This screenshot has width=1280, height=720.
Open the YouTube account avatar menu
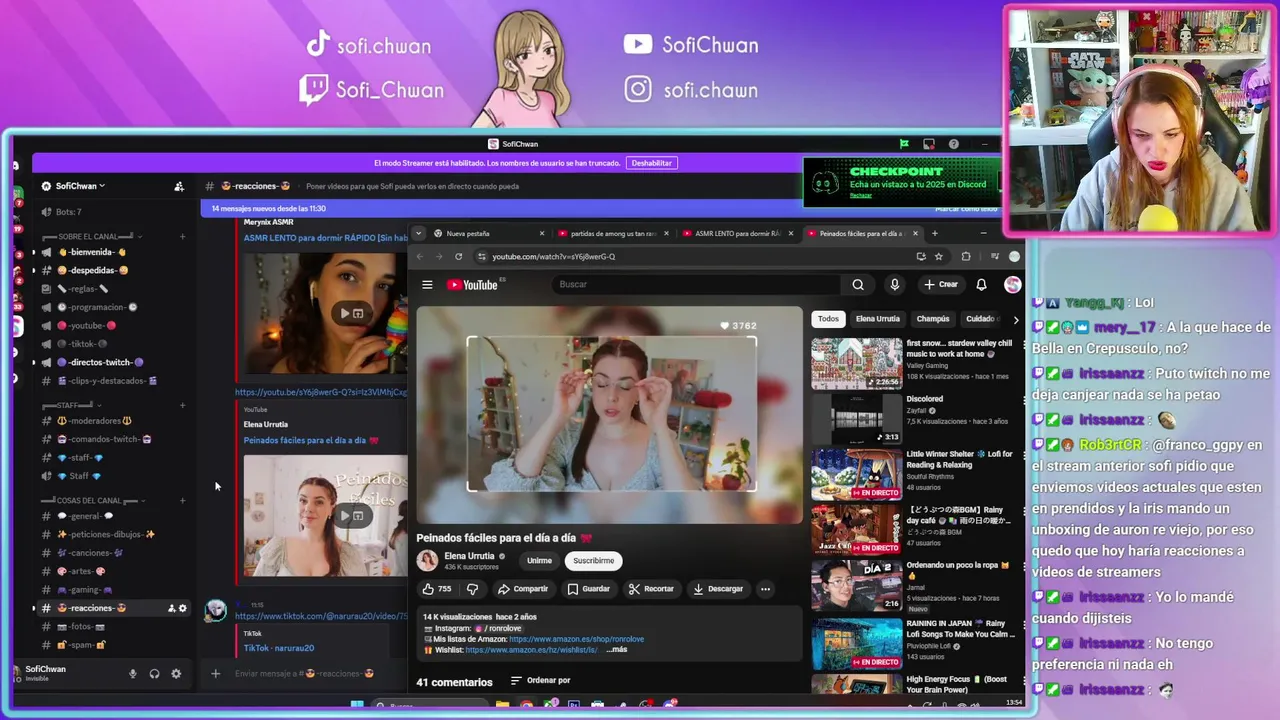[1012, 285]
